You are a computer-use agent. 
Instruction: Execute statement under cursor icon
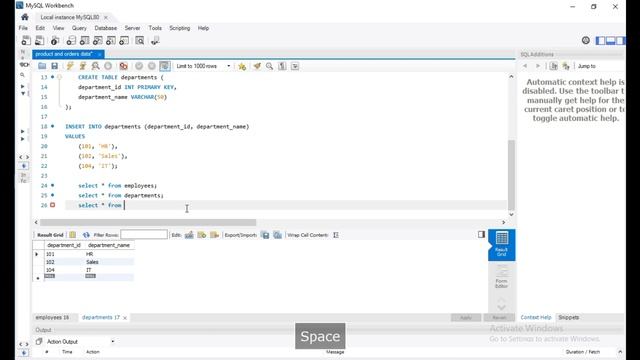83,66
